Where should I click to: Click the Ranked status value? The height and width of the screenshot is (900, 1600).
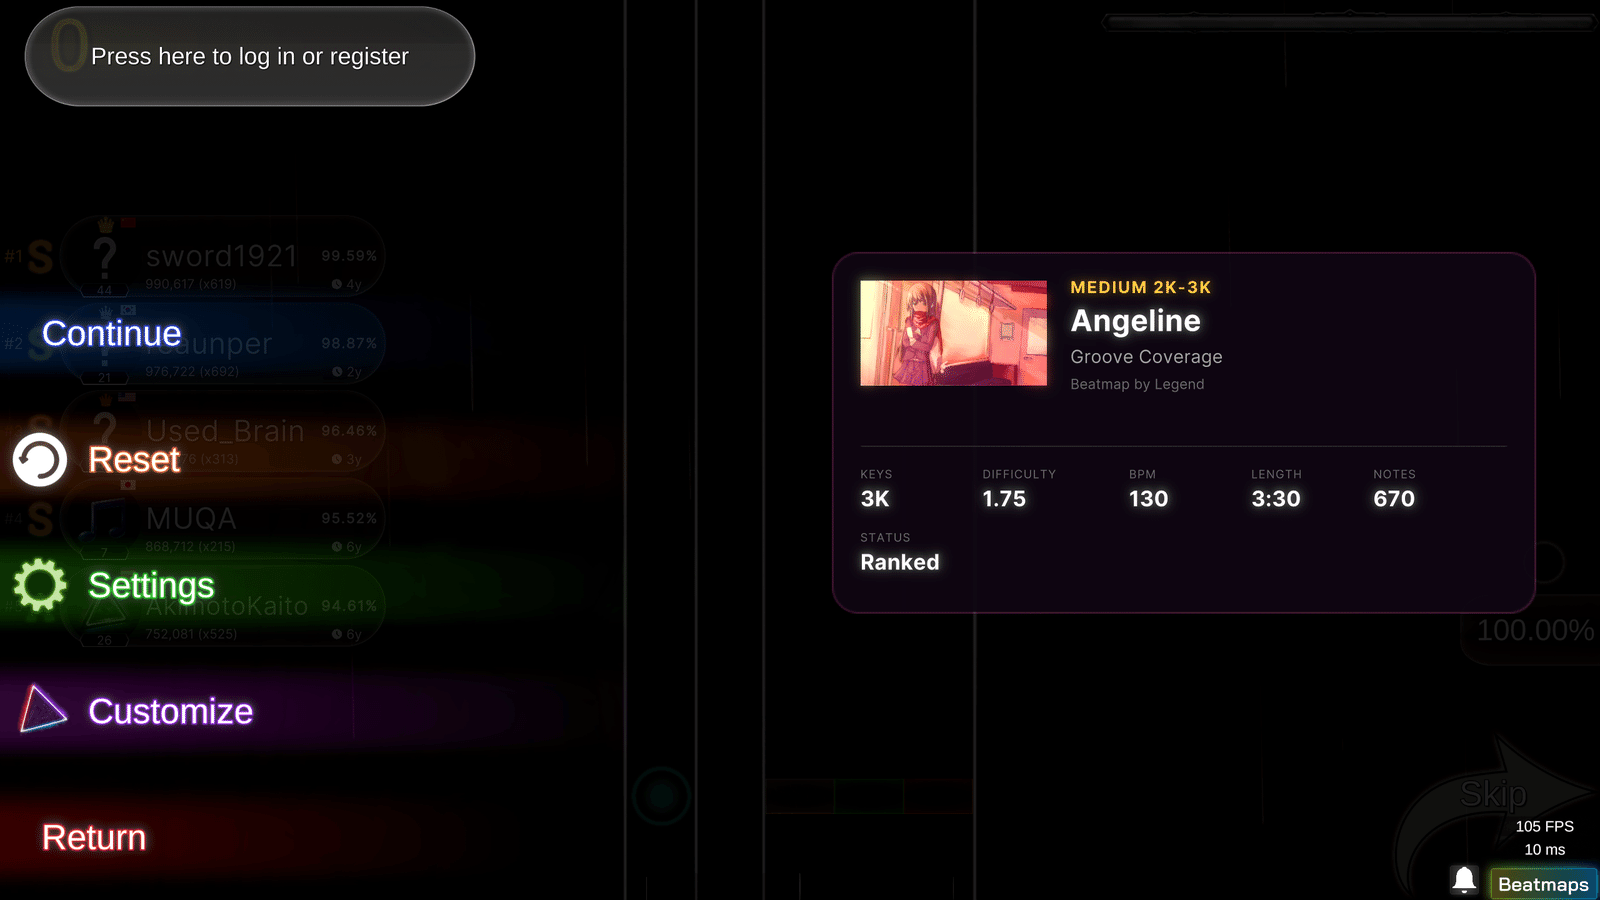point(900,562)
